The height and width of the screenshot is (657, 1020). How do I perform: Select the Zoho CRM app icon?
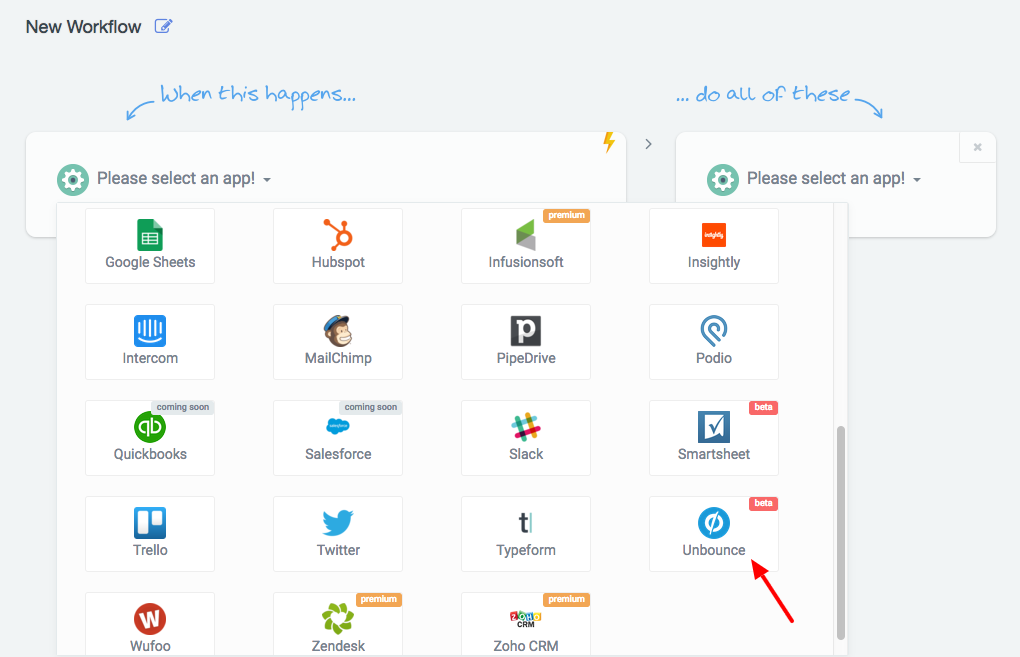pos(526,619)
